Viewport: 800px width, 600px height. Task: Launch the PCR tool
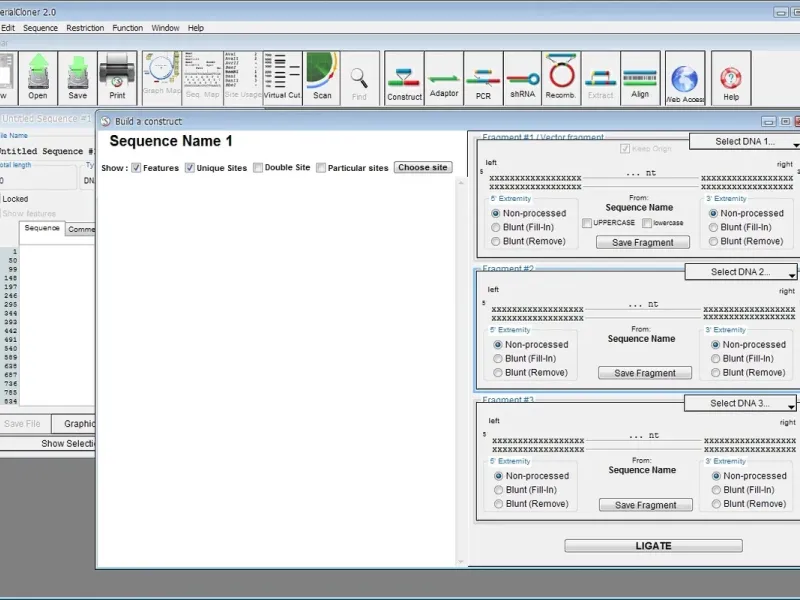click(x=483, y=78)
